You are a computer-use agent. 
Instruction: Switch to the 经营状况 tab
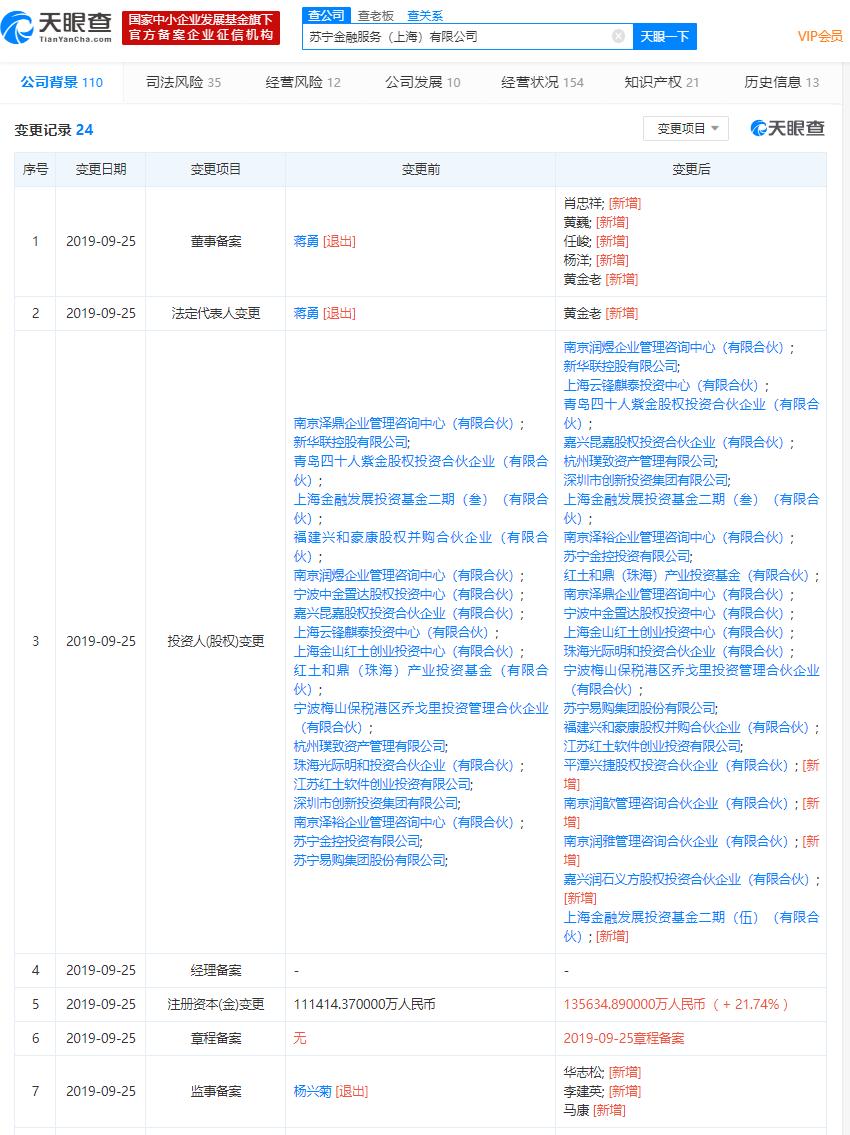(x=542, y=83)
